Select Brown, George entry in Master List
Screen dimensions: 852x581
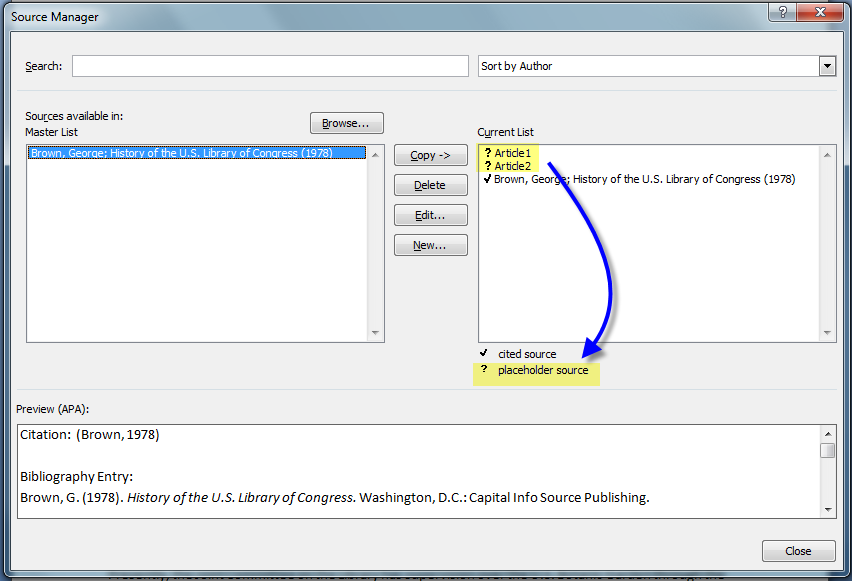point(197,153)
